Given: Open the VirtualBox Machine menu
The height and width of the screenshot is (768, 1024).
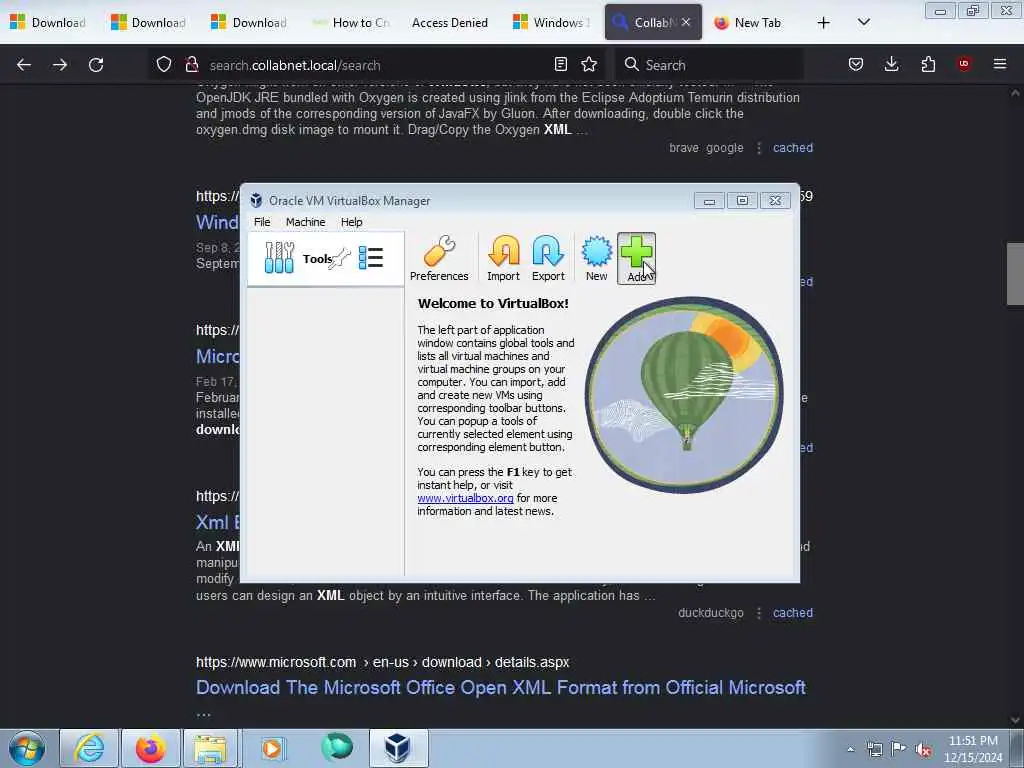Looking at the screenshot, I should coord(305,222).
